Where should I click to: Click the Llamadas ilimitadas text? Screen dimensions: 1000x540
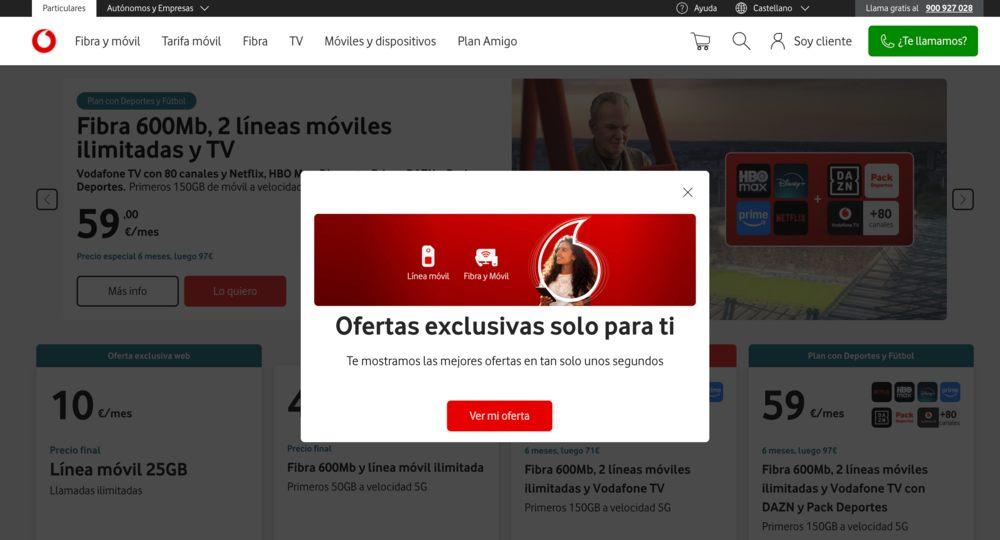(x=96, y=490)
